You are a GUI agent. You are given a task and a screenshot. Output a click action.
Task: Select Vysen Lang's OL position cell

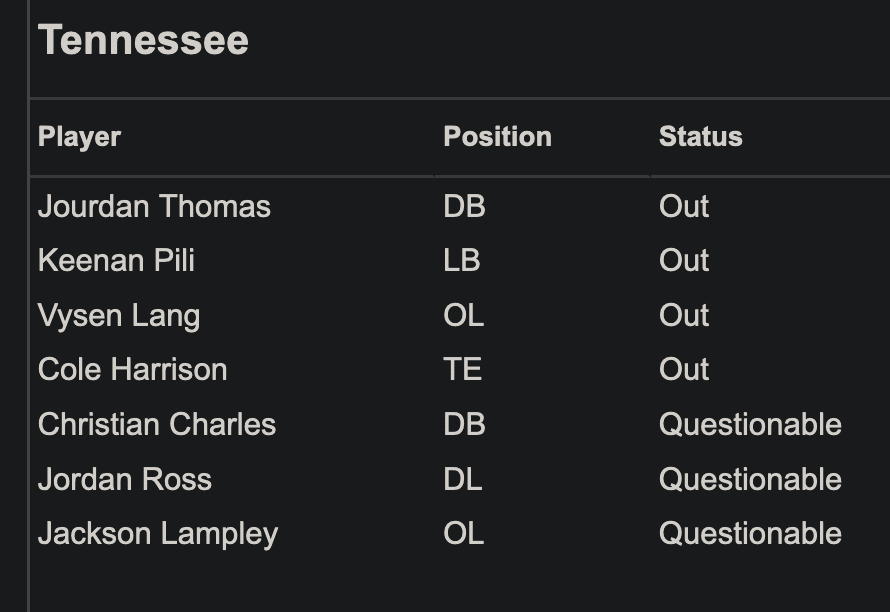tap(463, 316)
